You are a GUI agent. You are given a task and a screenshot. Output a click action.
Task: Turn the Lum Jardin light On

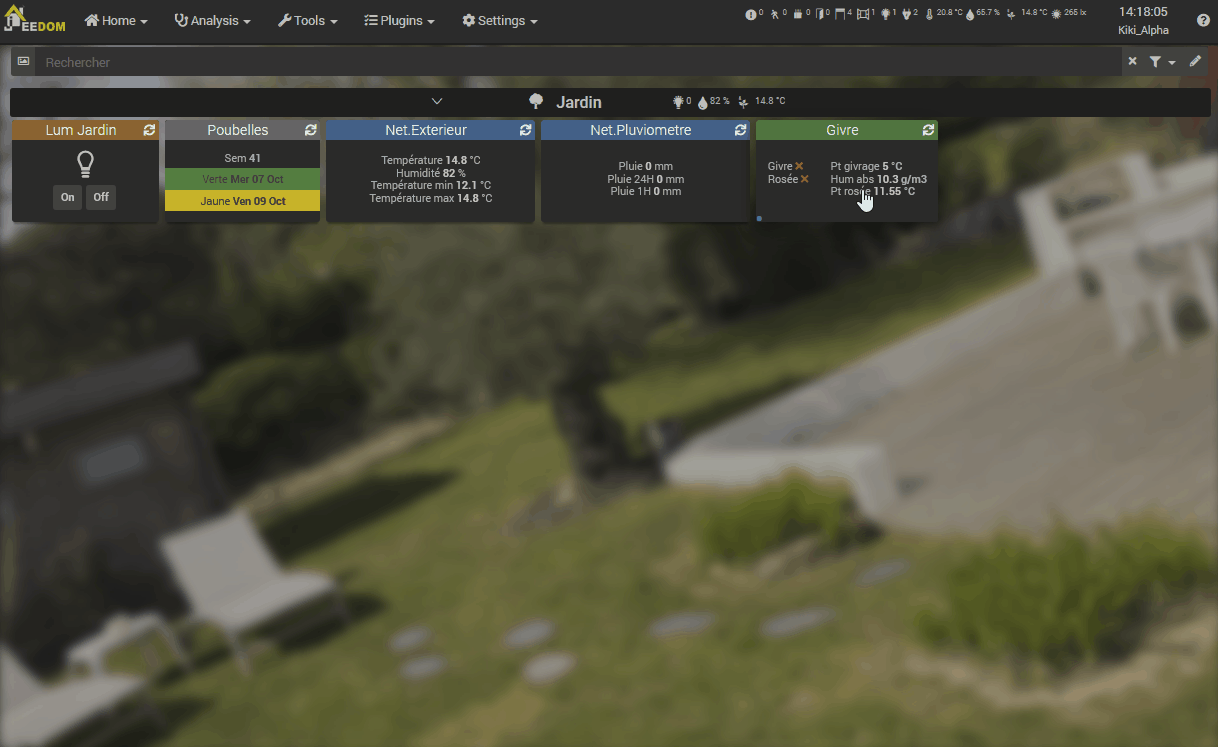(x=67, y=197)
